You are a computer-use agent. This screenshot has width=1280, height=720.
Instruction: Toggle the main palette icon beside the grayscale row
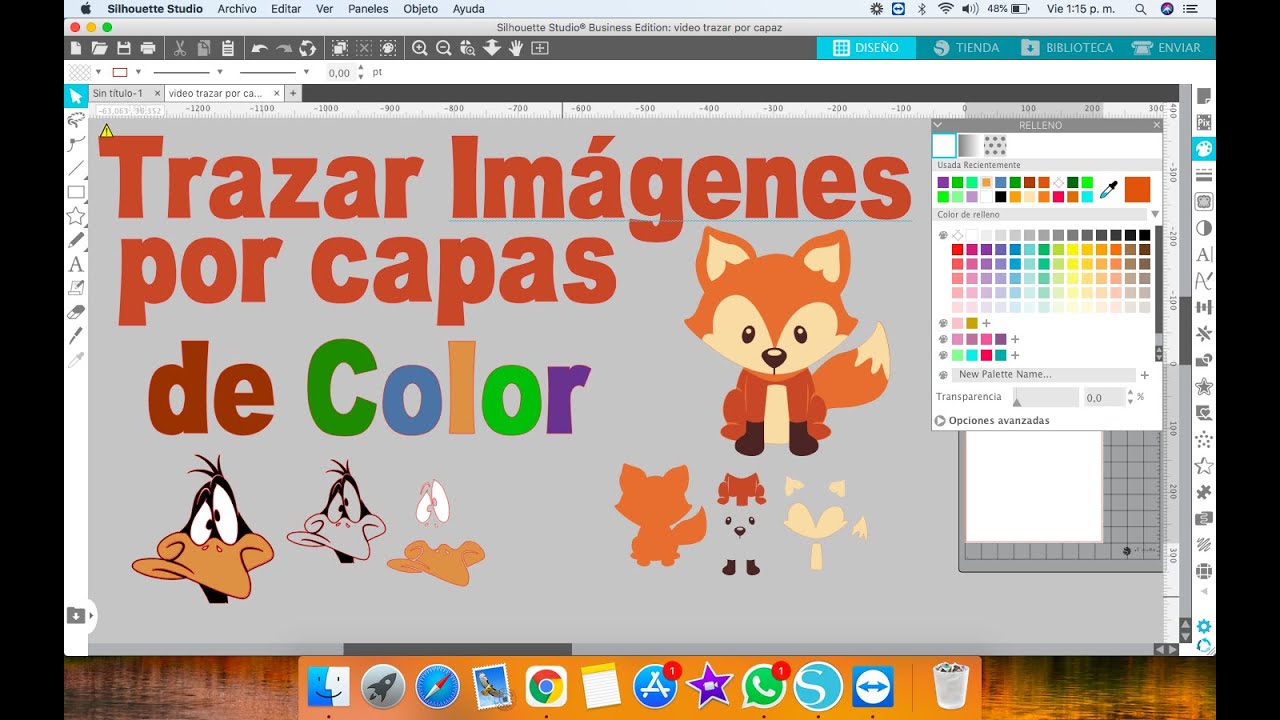(x=942, y=235)
